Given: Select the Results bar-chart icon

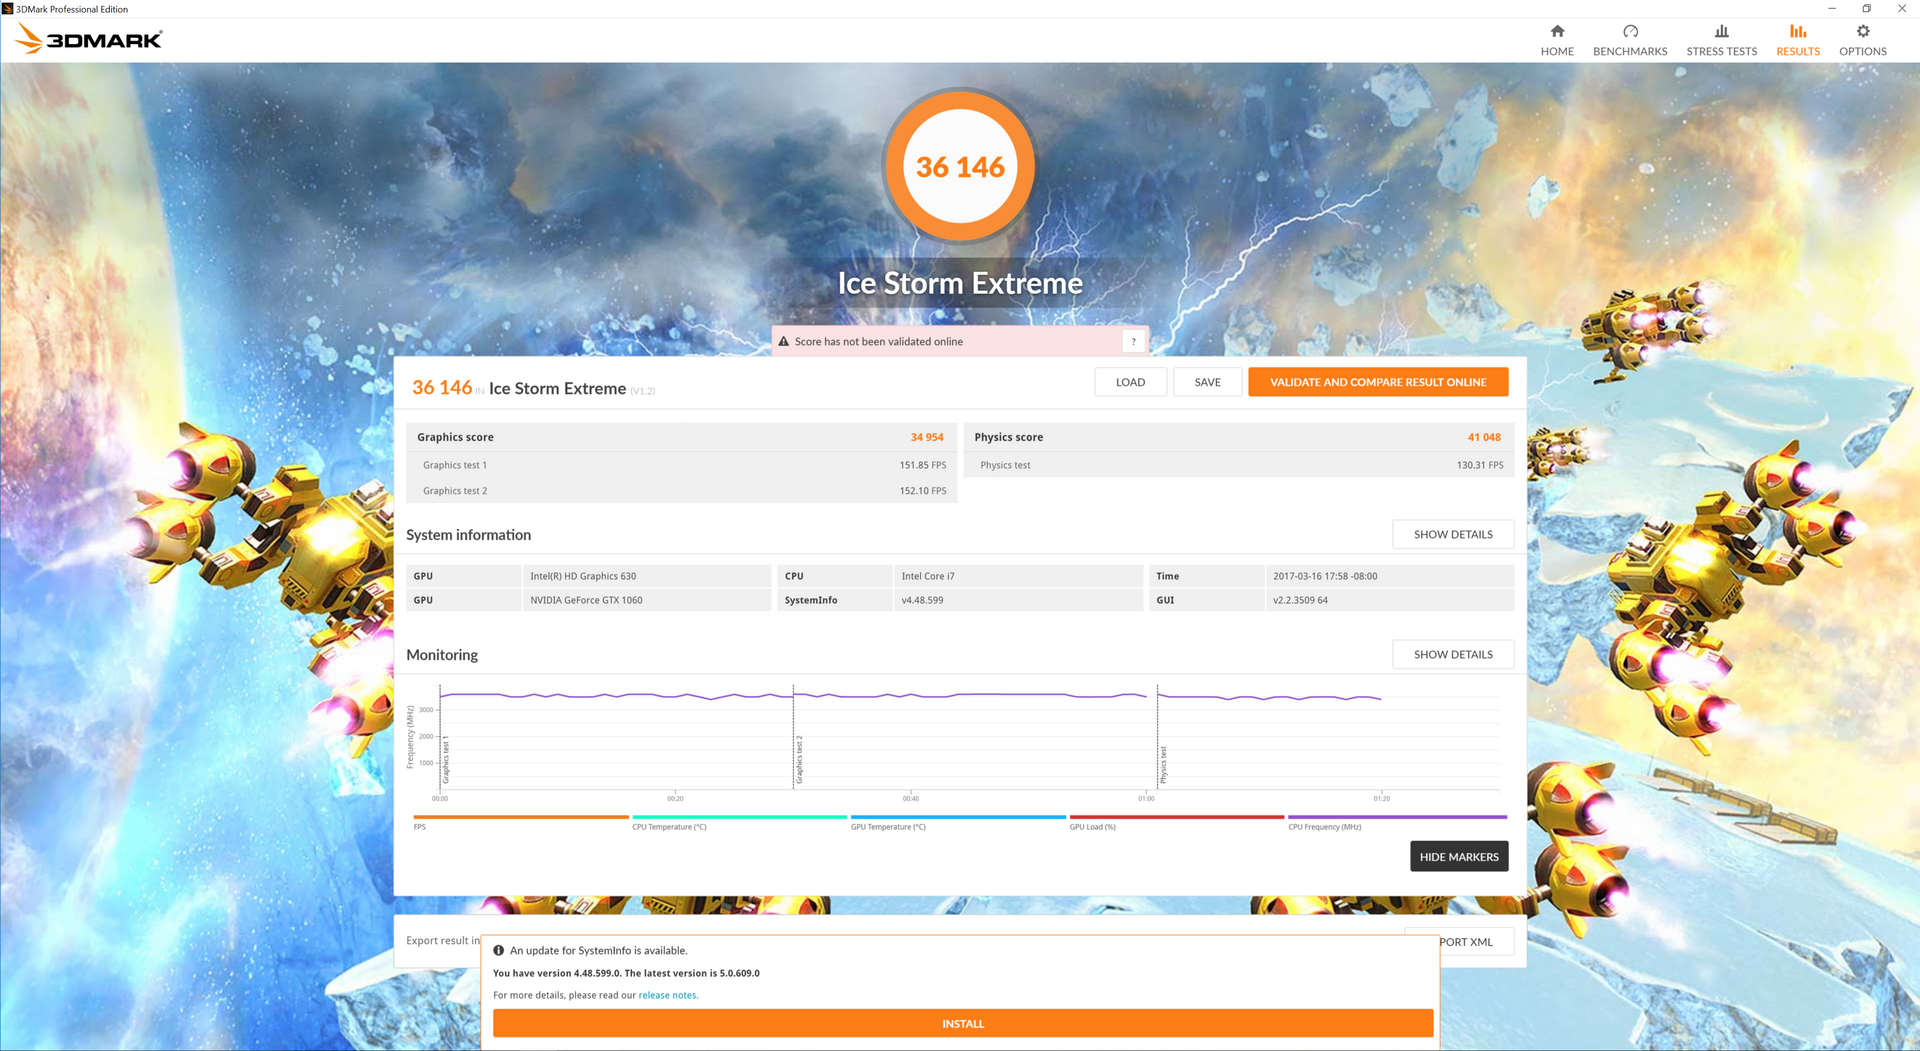Looking at the screenshot, I should (x=1798, y=31).
